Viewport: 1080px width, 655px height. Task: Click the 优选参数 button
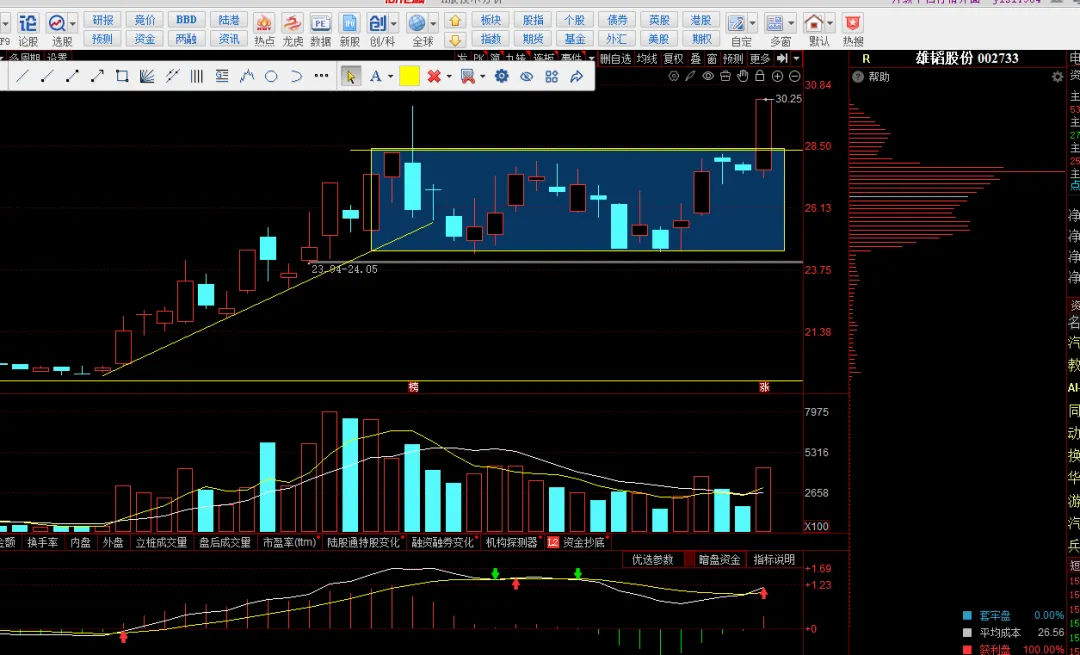tap(652, 560)
